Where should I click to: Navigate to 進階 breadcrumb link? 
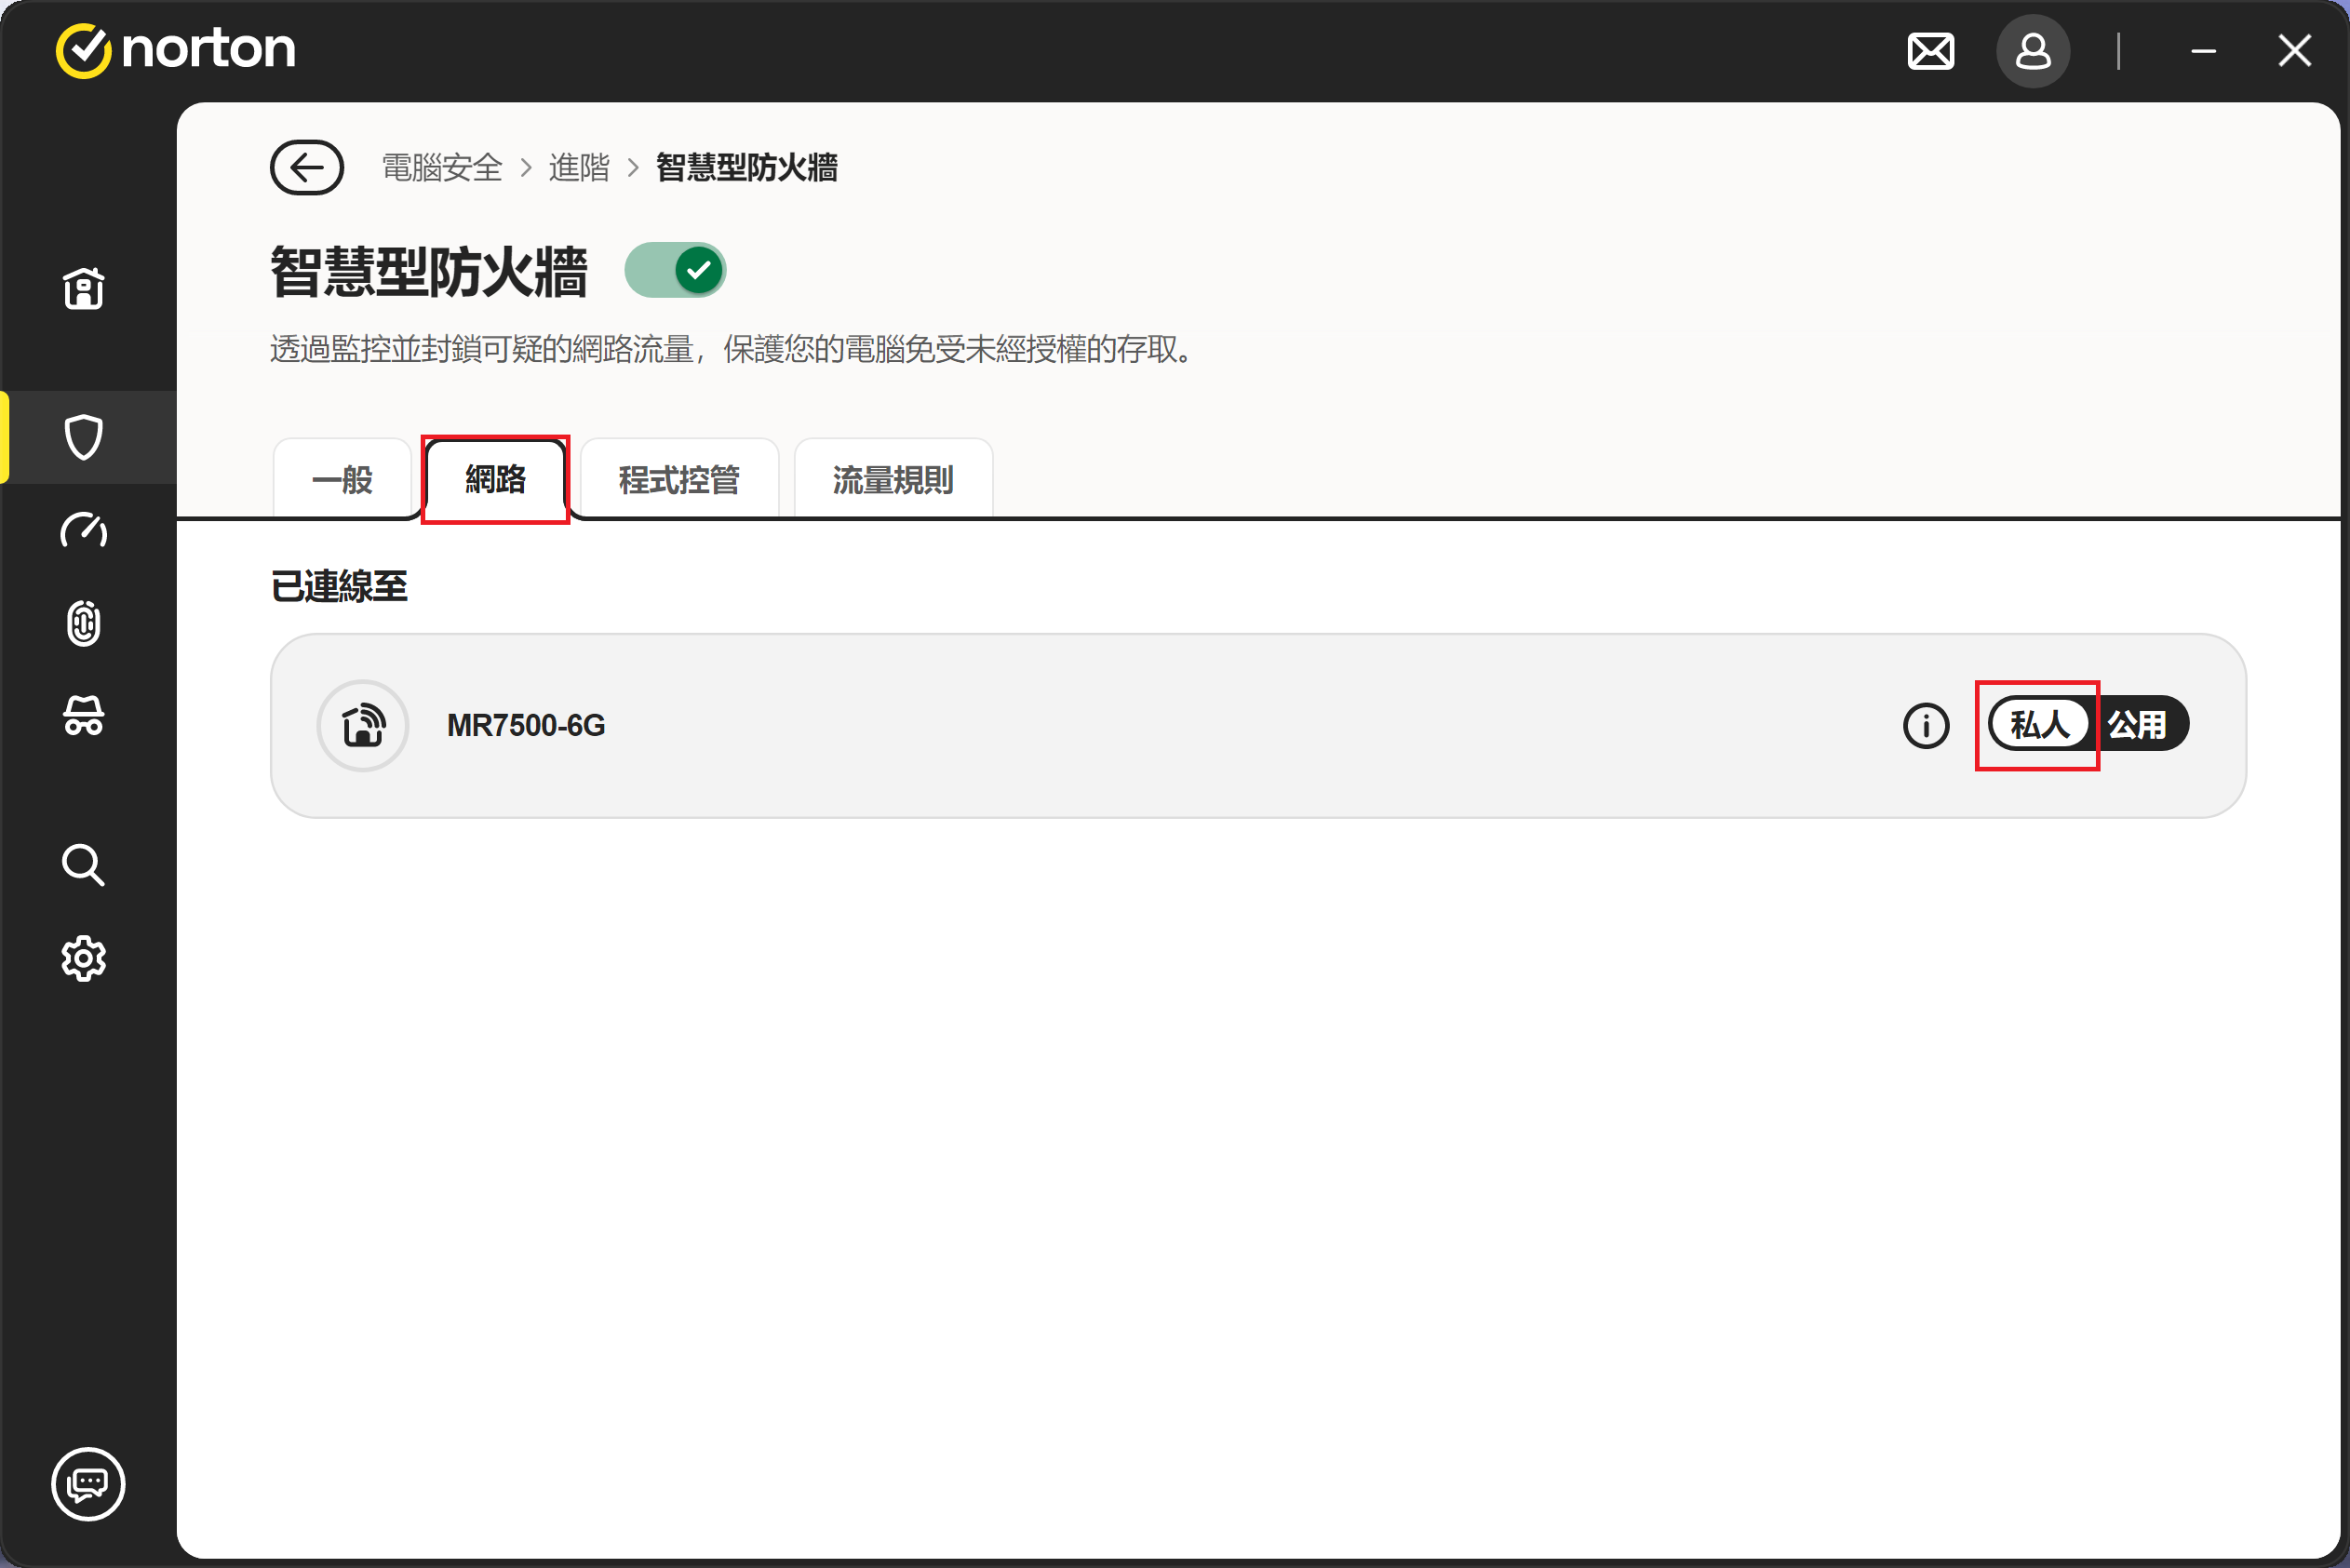click(579, 167)
